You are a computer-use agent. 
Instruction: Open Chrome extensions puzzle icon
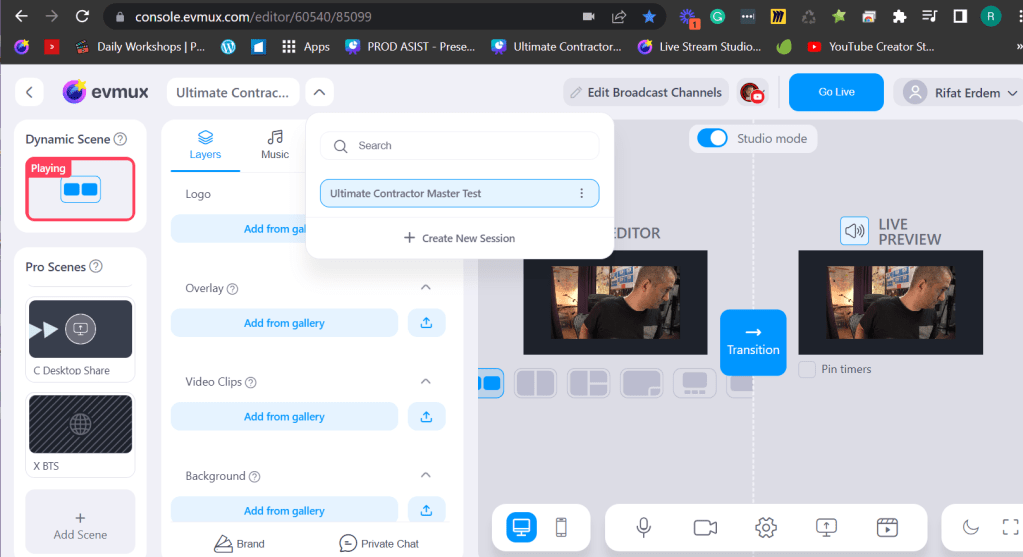click(899, 17)
